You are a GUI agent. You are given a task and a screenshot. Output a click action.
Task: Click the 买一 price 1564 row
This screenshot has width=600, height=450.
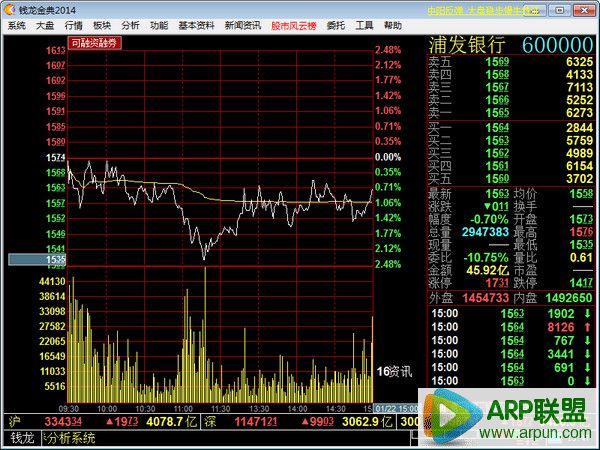pyautogui.click(x=510, y=127)
